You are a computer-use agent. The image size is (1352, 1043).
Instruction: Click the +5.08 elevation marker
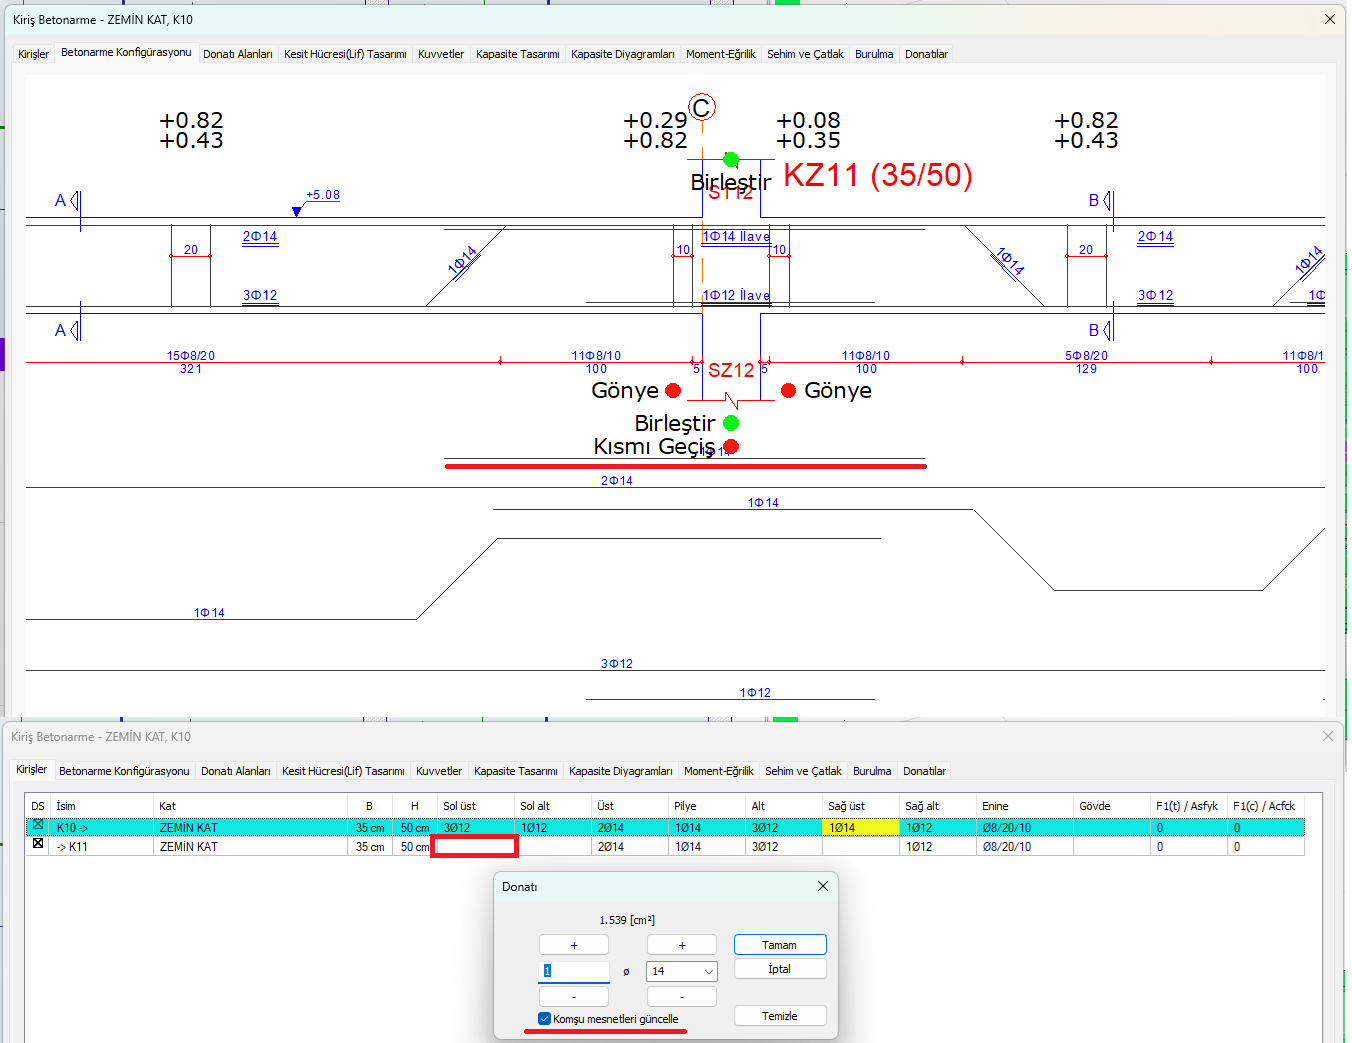[x=323, y=195]
